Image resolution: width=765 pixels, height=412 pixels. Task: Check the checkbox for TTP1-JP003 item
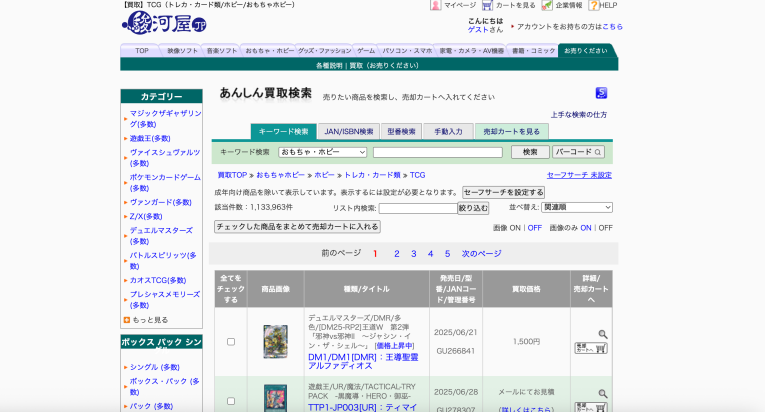231,401
